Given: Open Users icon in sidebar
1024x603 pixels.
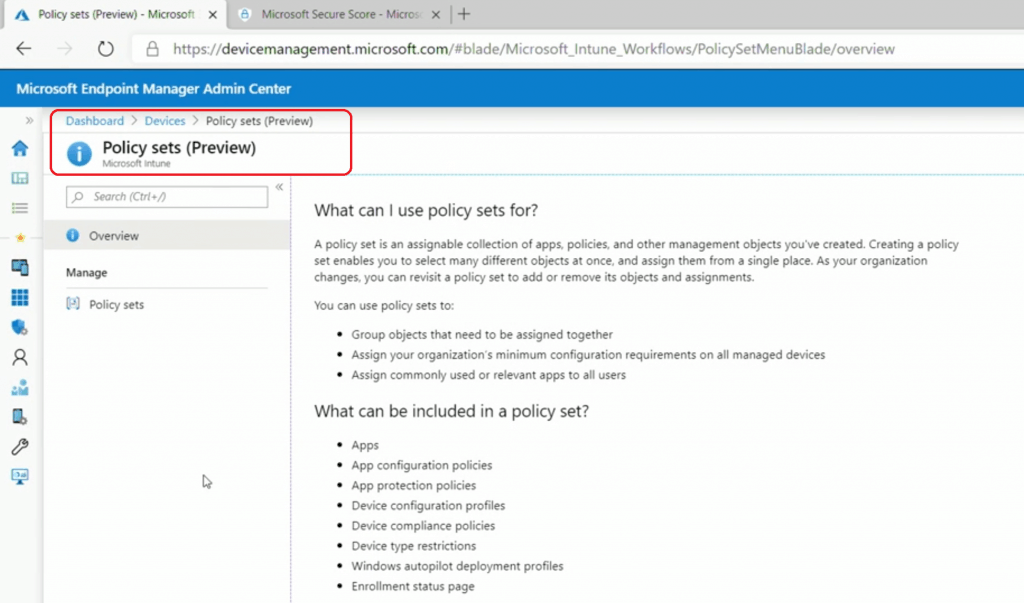Looking at the screenshot, I should (20, 357).
